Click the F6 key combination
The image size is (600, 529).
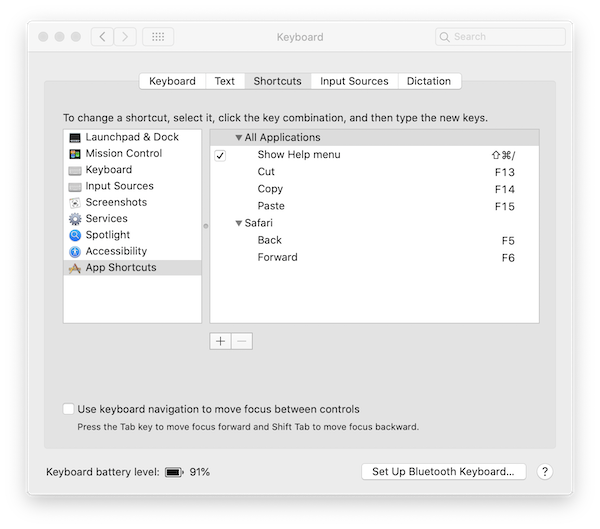[508, 258]
